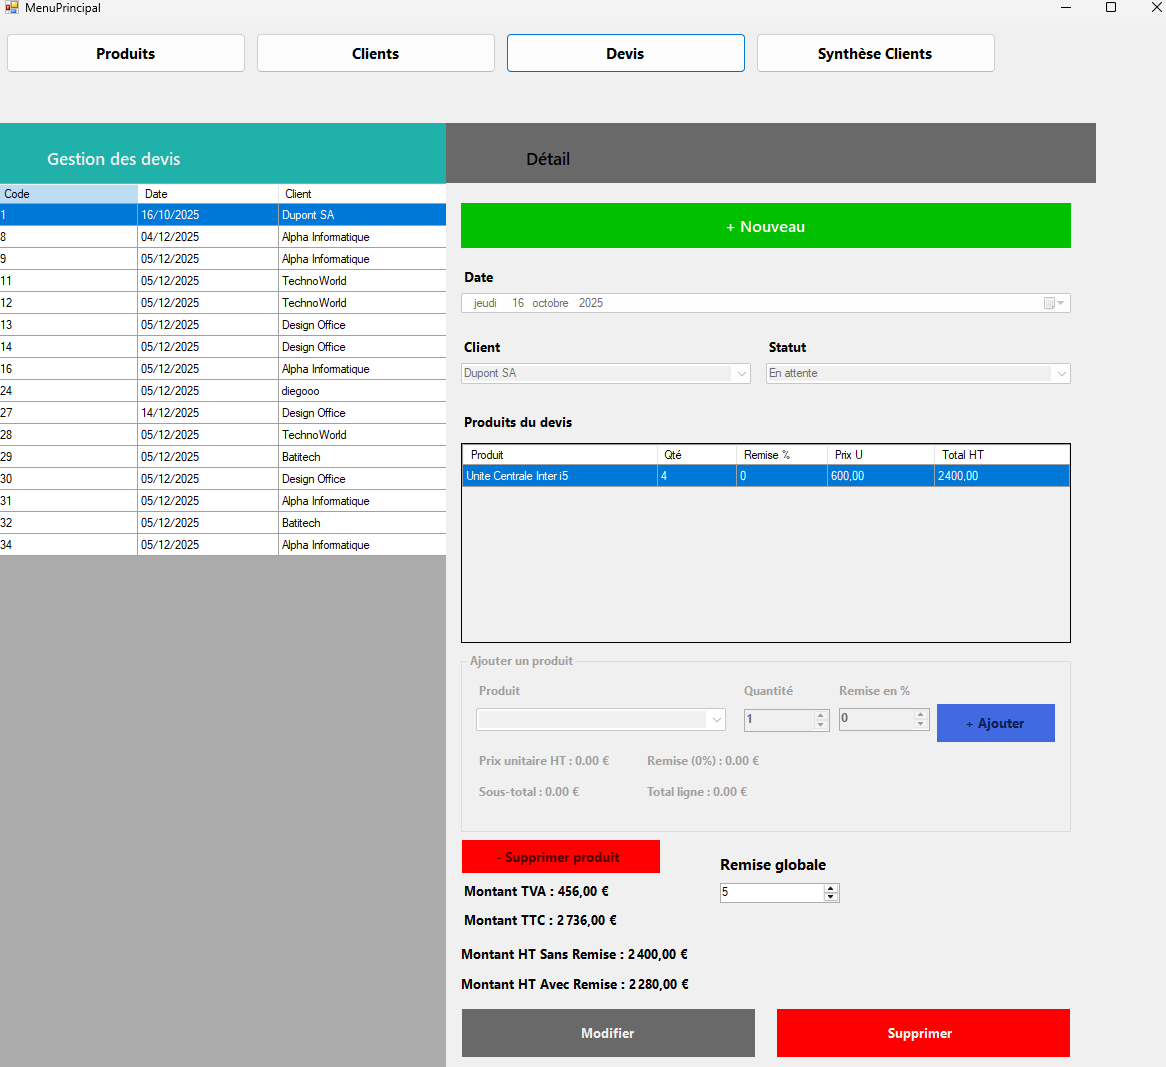The height and width of the screenshot is (1067, 1166).
Task: Sort the devis list by Date column
Action: coord(207,194)
